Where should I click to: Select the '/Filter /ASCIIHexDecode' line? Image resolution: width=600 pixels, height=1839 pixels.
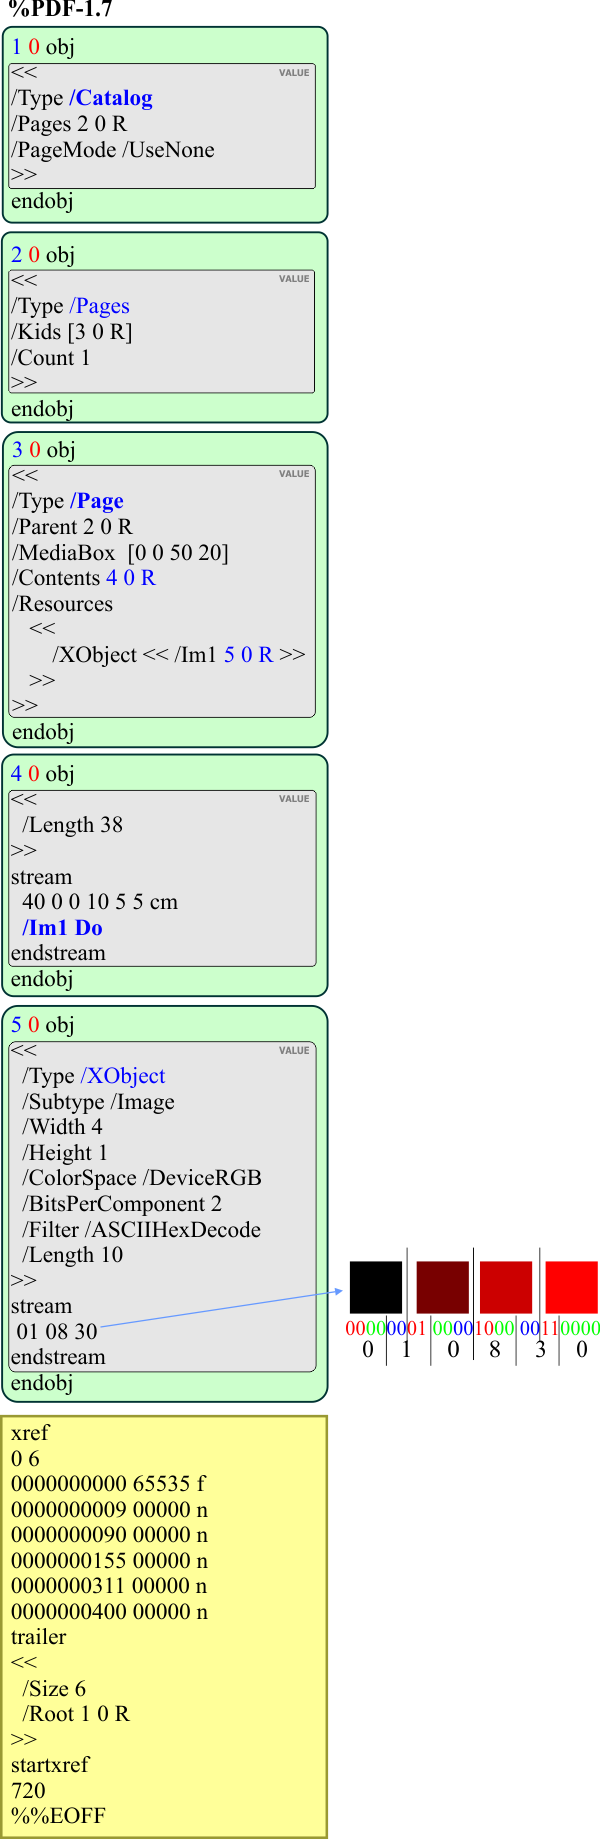point(141,1230)
